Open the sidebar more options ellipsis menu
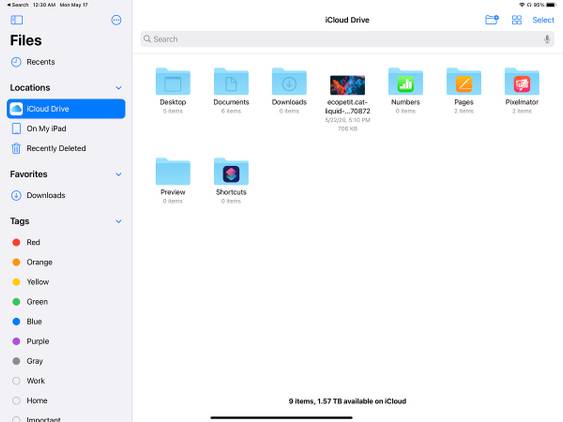This screenshot has height=422, width=563. click(x=116, y=20)
